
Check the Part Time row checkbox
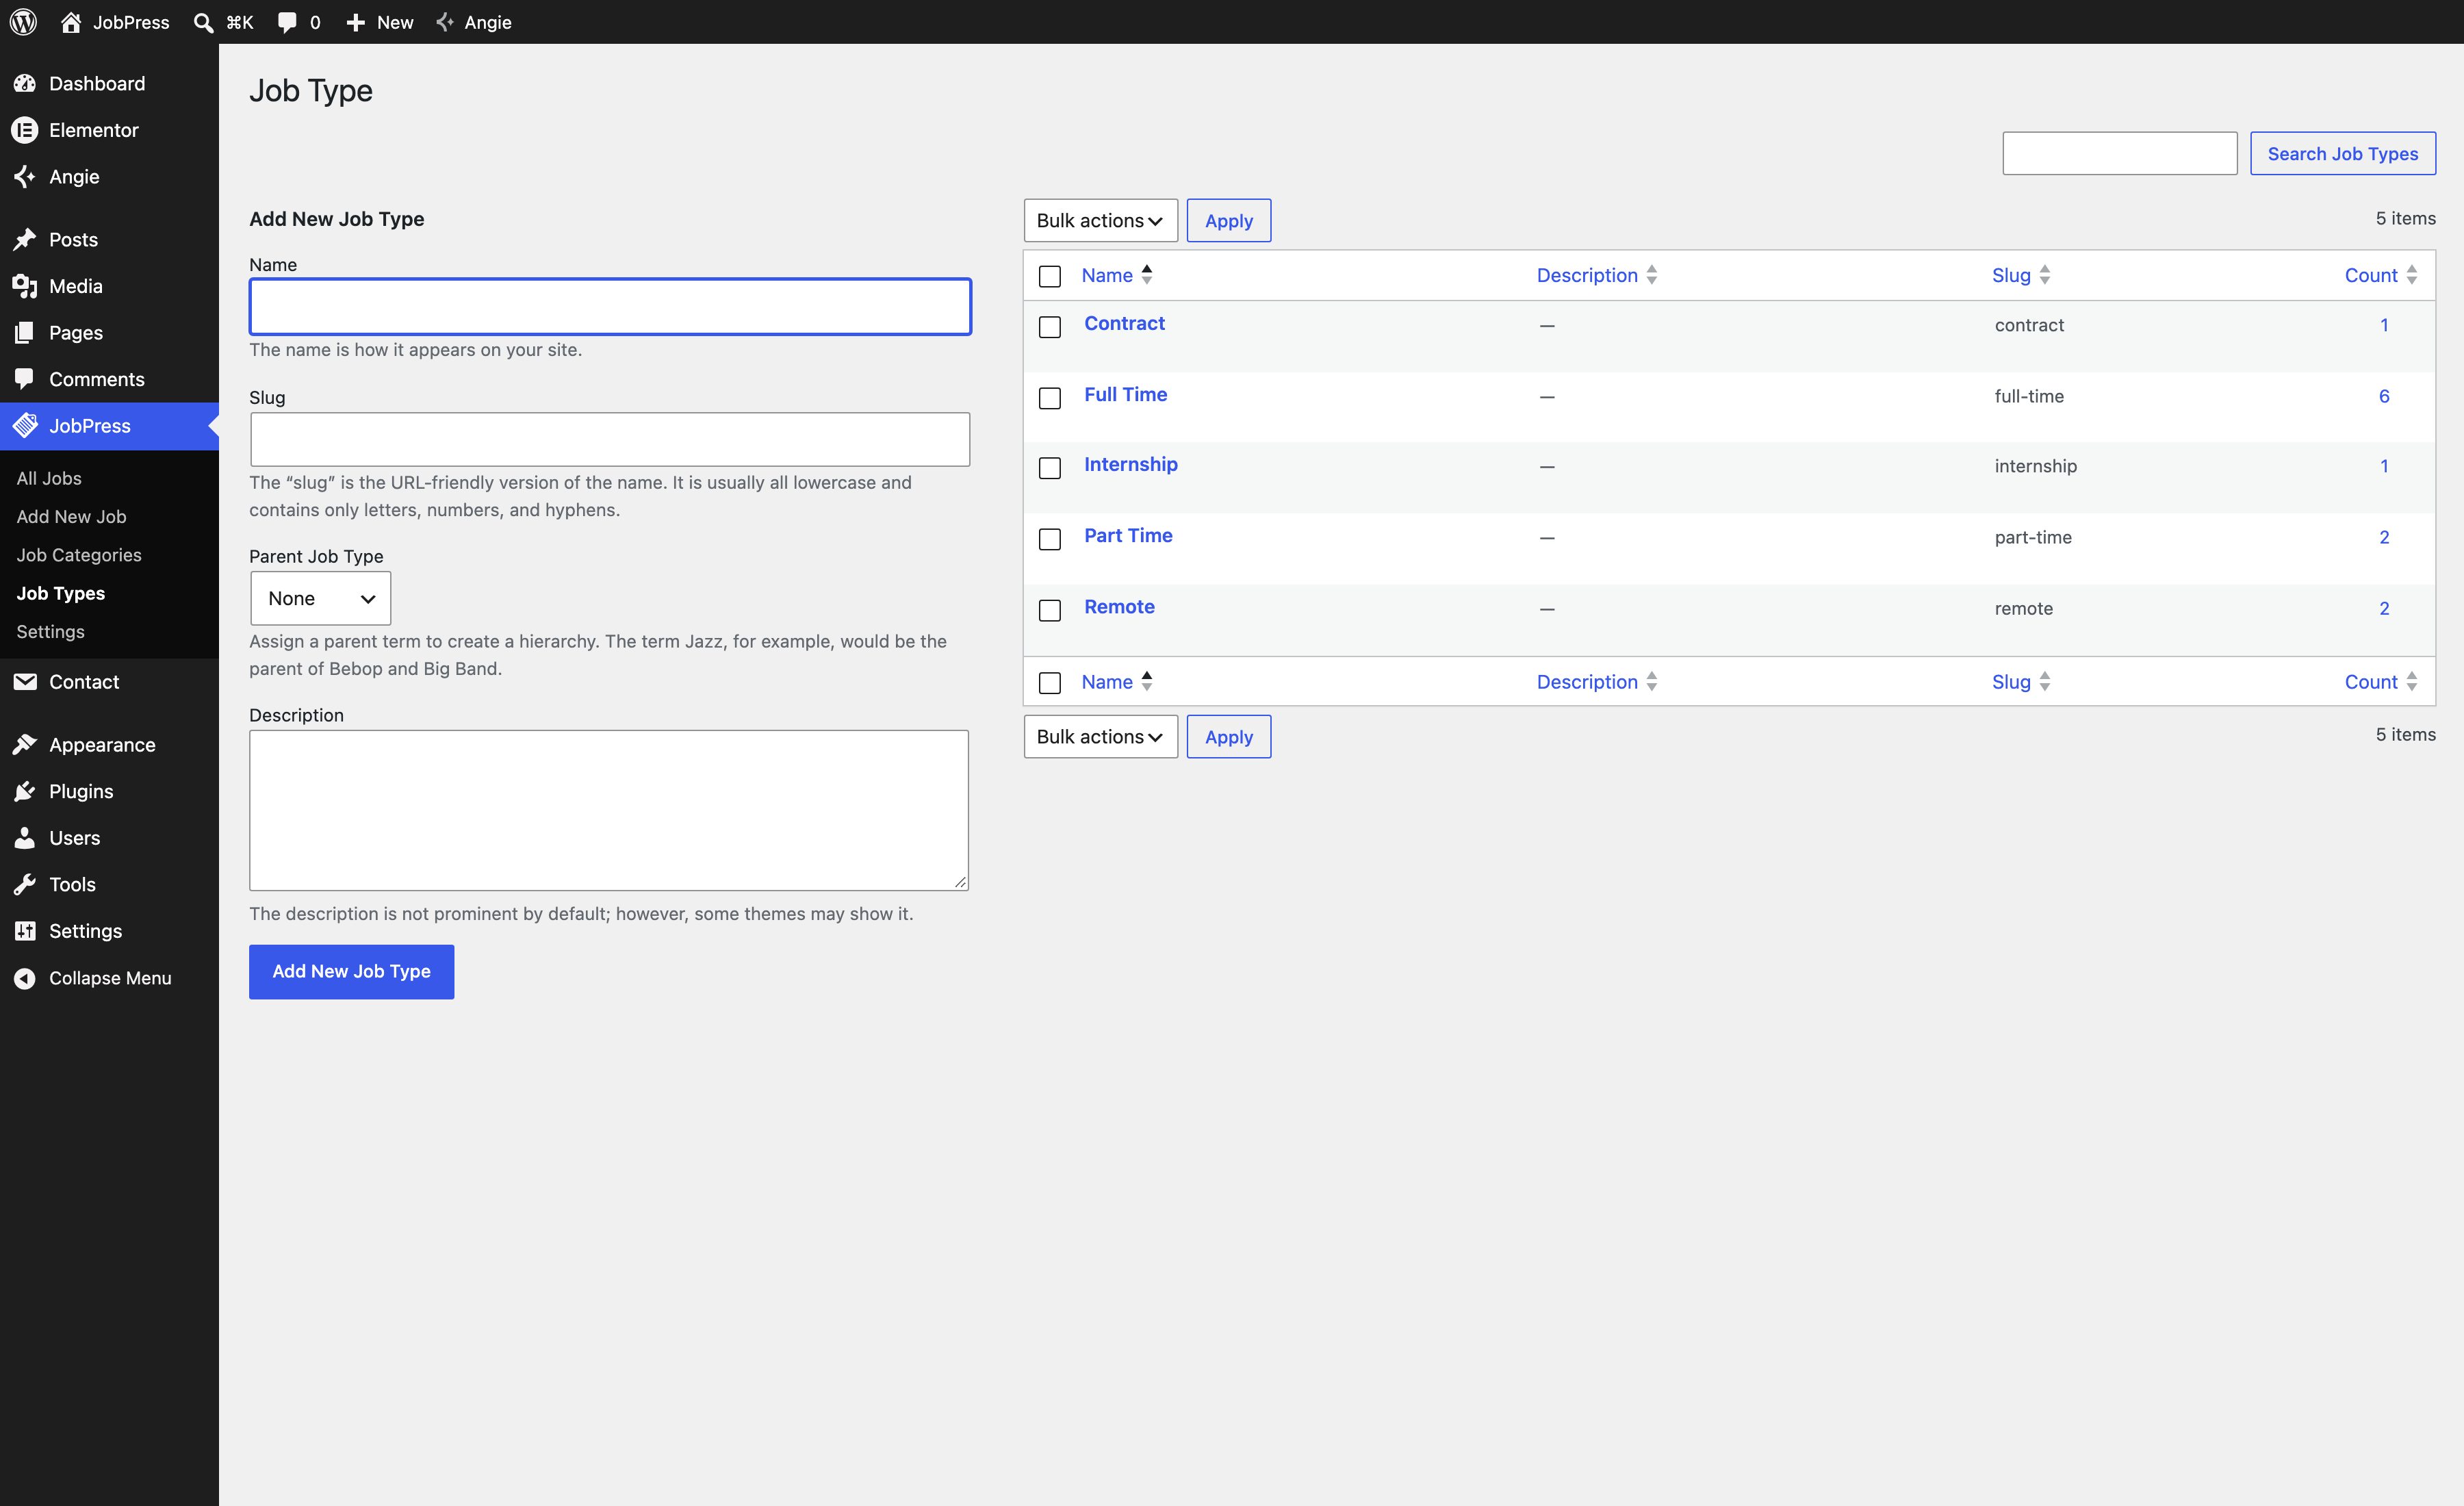click(x=1050, y=539)
